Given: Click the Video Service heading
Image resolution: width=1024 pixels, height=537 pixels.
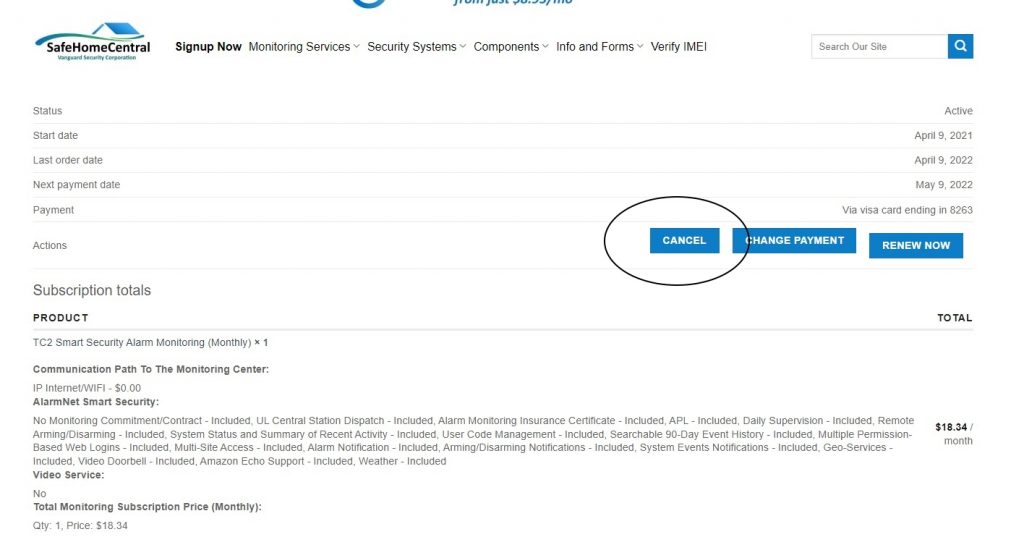Looking at the screenshot, I should coord(69,475).
